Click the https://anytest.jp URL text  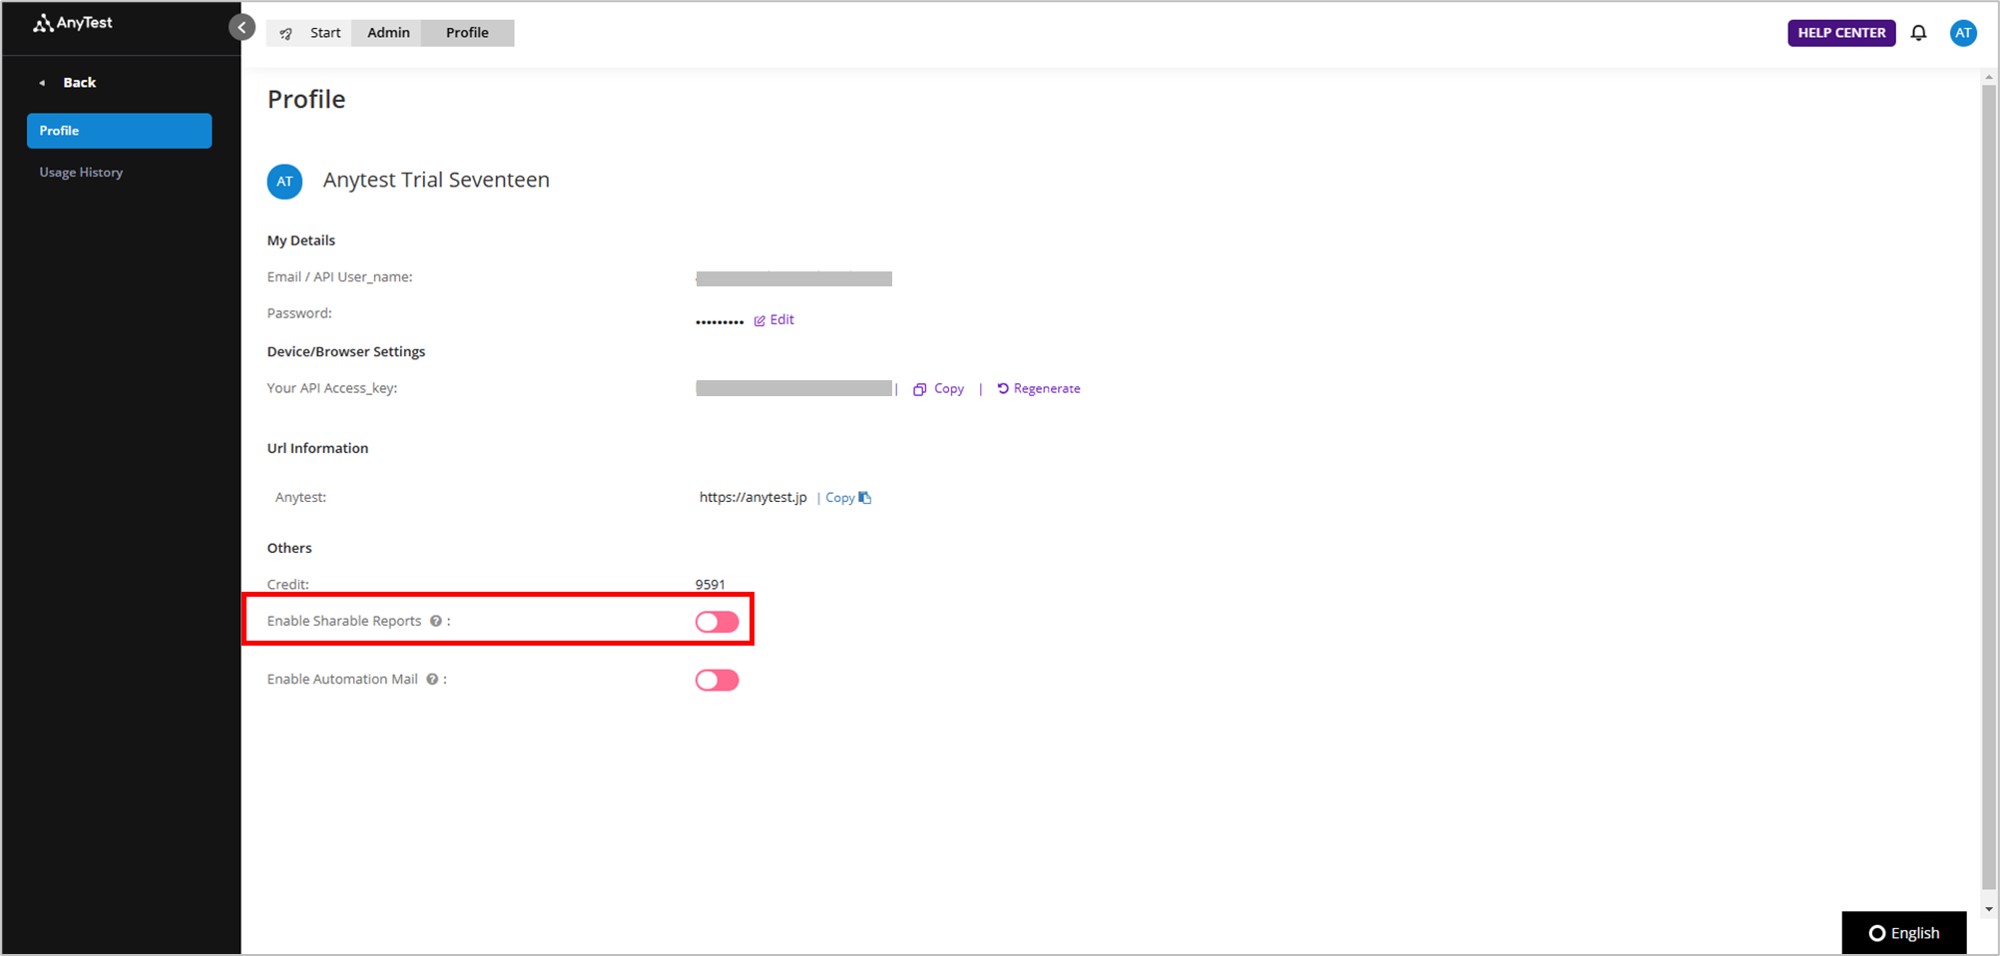pos(753,497)
